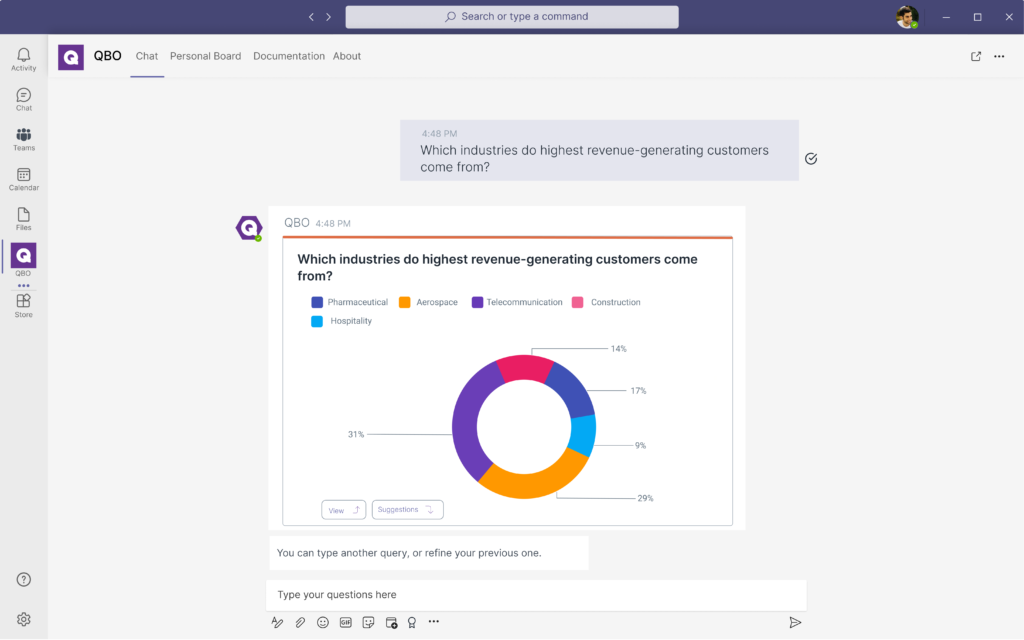Viewport: 1024px width, 640px height.
Task: Open more options ellipsis in top-right header
Action: tap(999, 57)
